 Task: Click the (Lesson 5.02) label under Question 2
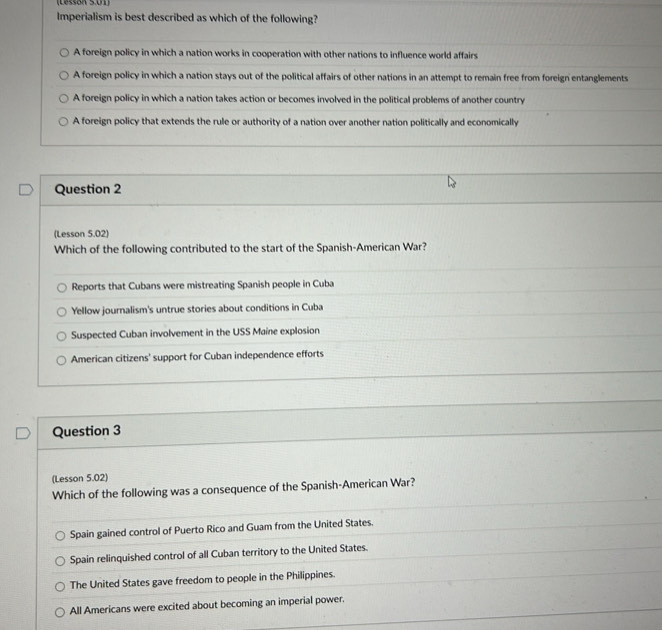click(81, 234)
